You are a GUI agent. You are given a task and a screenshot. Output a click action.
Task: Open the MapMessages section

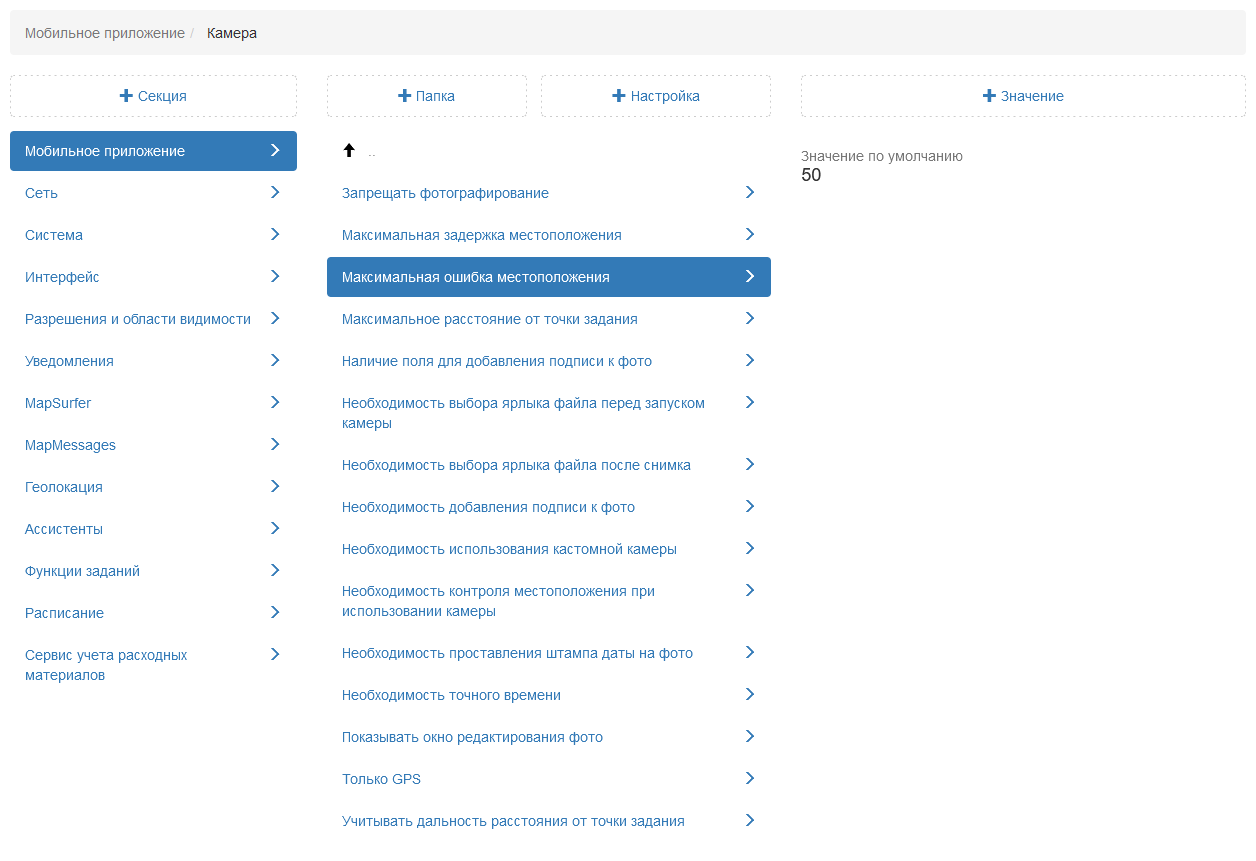153,445
